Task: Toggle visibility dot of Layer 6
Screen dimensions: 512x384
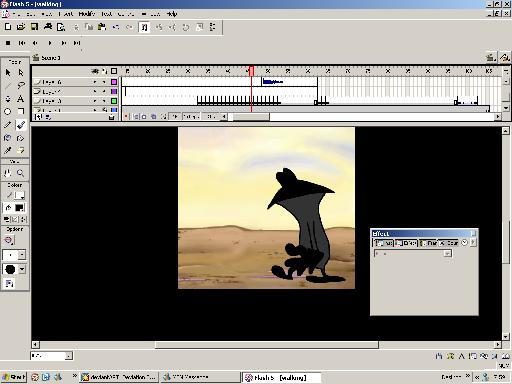Action: [95, 82]
